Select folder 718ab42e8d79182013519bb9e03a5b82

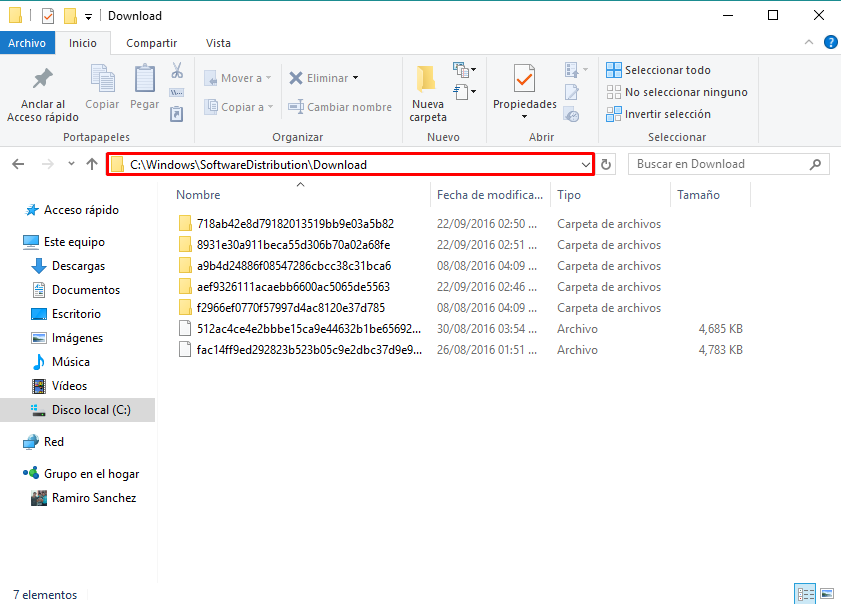click(295, 224)
